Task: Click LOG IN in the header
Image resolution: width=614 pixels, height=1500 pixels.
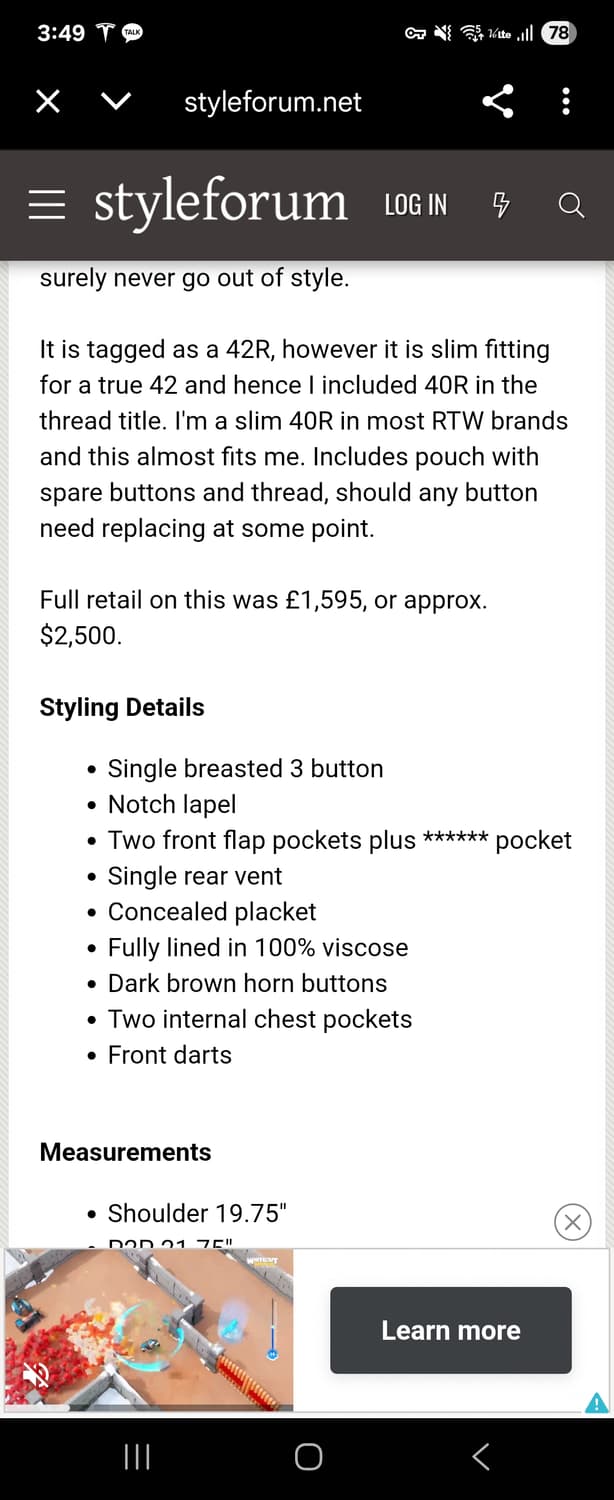Action: [416, 205]
